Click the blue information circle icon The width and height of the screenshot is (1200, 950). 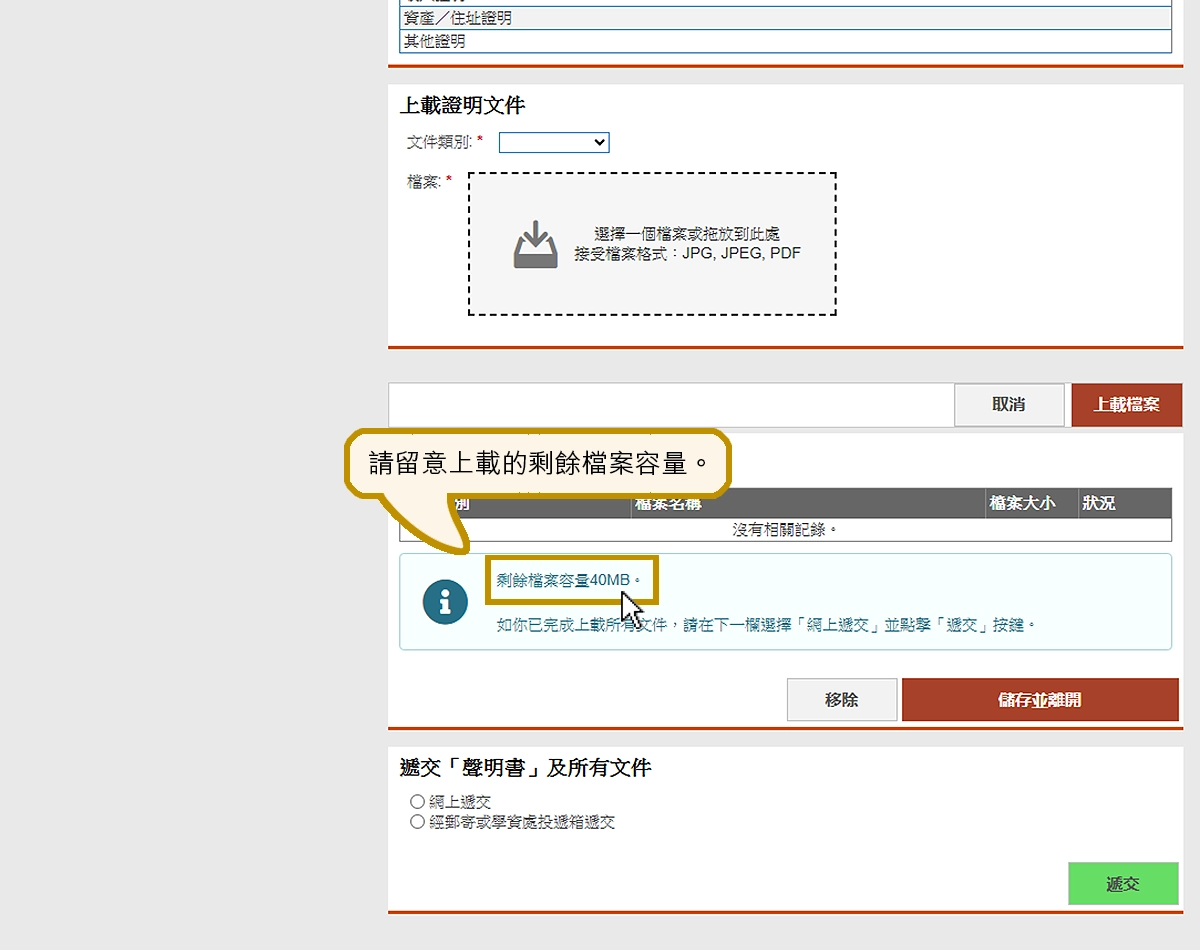tap(445, 601)
